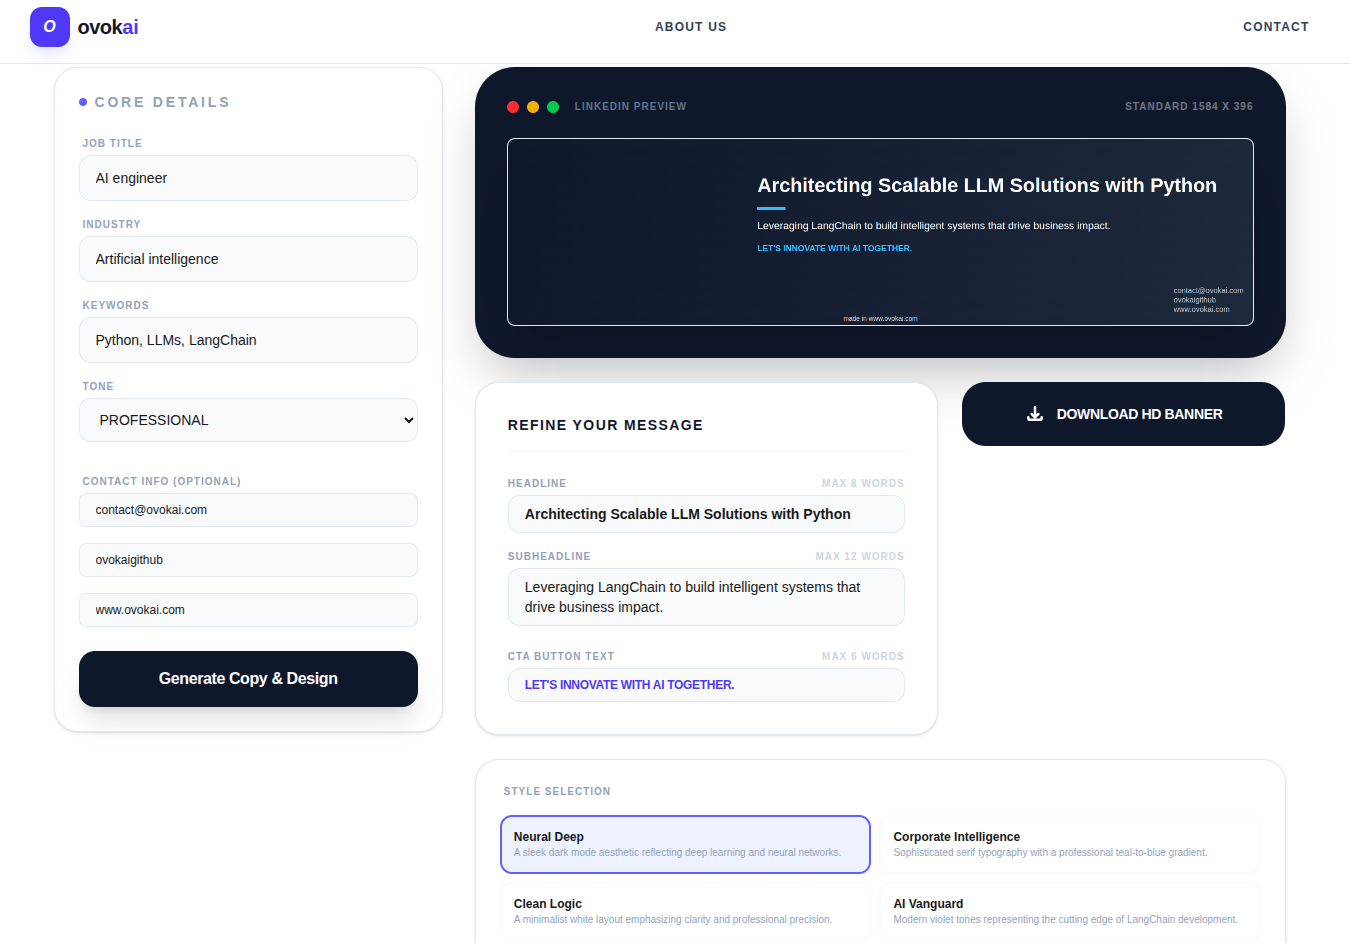The image size is (1350, 943).
Task: Click the Job Title input field
Action: (x=248, y=178)
